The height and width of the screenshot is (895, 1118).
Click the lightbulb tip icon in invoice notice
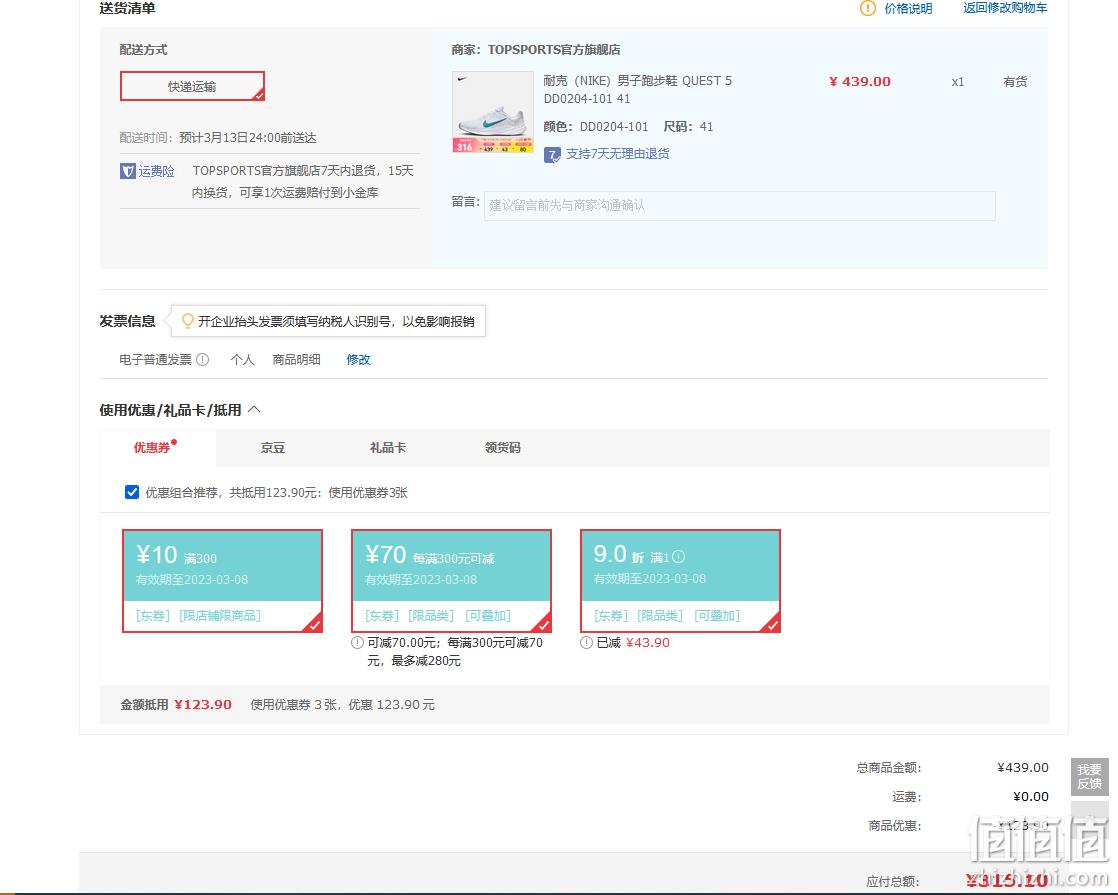pyautogui.click(x=188, y=321)
